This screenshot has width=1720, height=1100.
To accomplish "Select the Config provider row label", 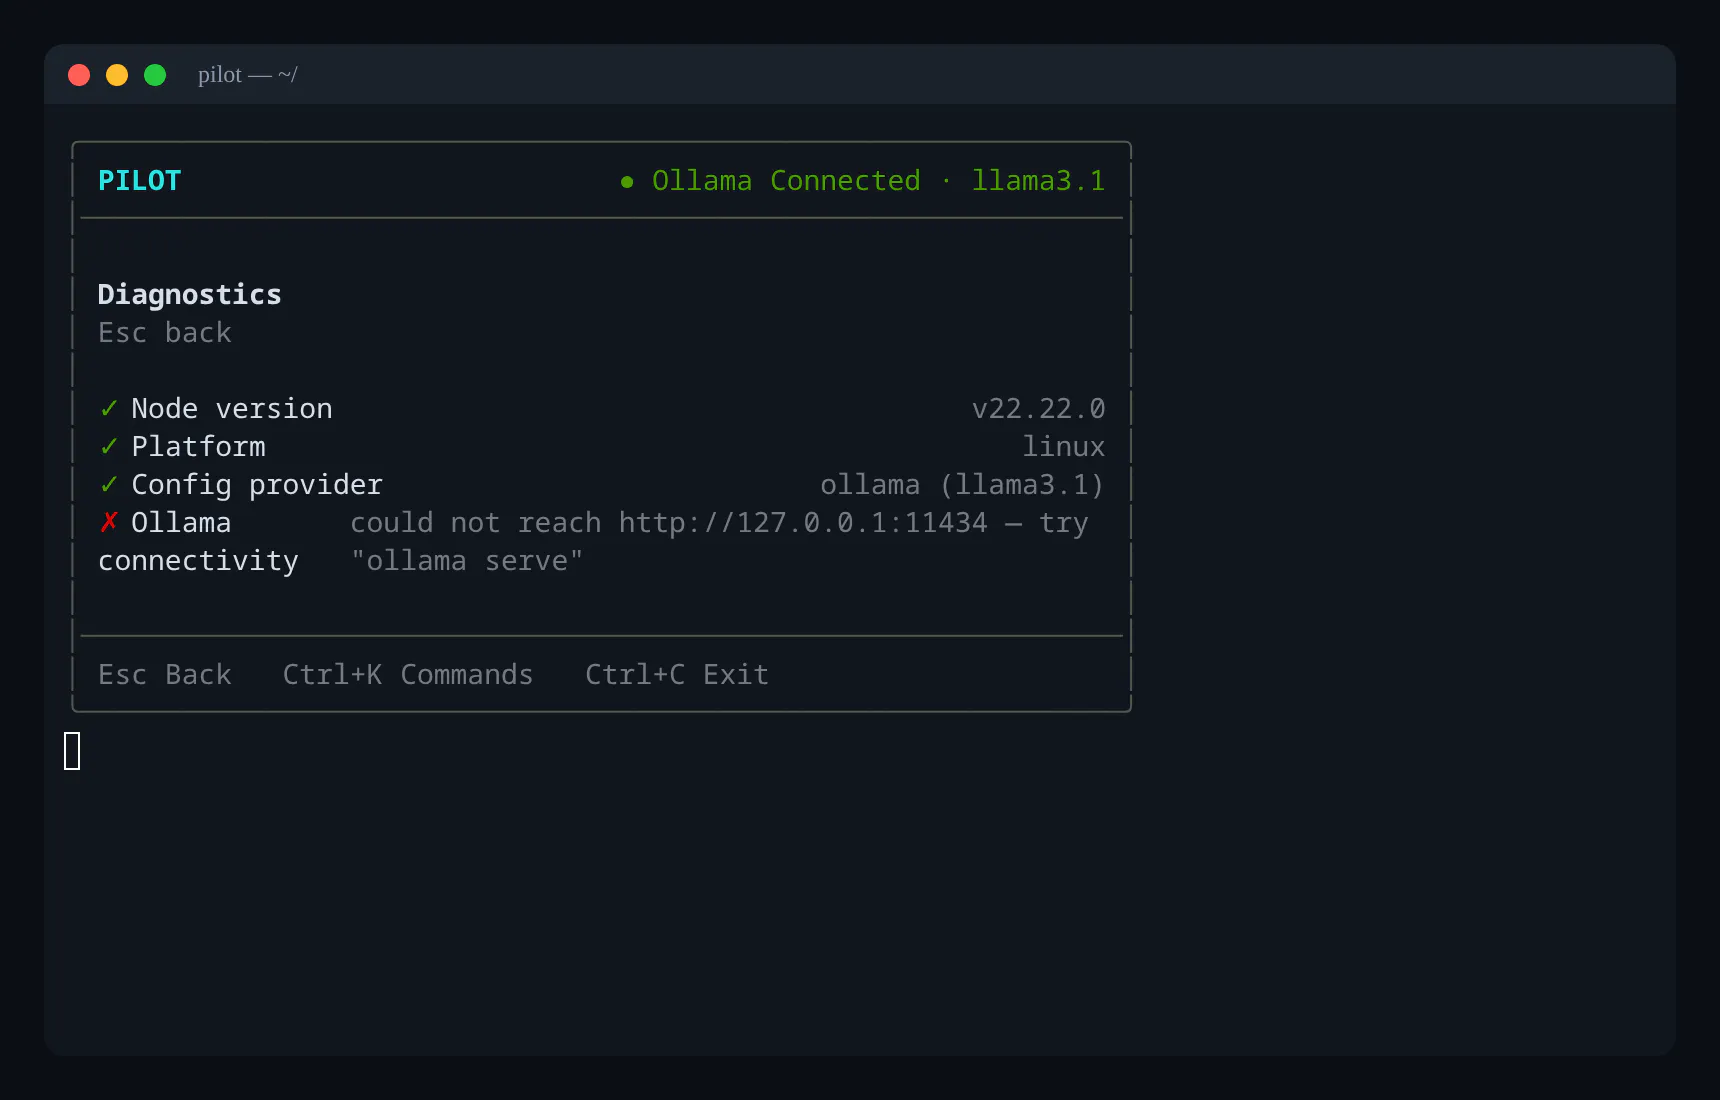I will coord(257,485).
